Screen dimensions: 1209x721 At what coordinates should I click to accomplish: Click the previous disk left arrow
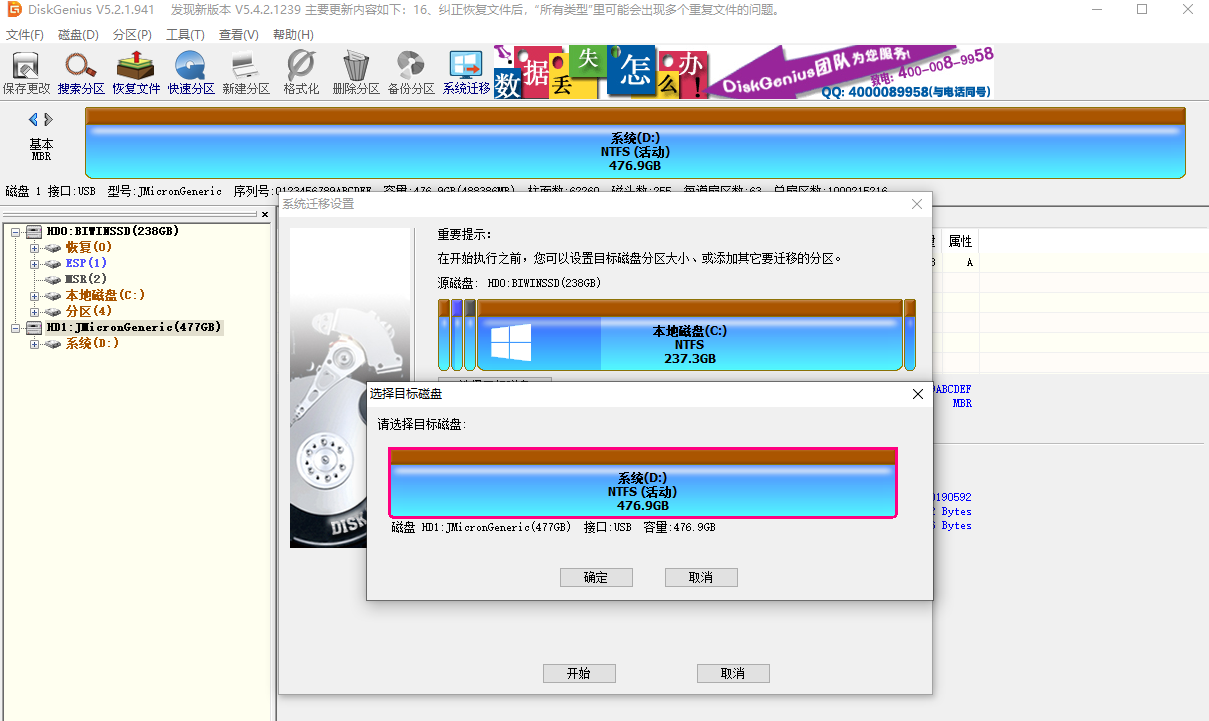coord(34,120)
